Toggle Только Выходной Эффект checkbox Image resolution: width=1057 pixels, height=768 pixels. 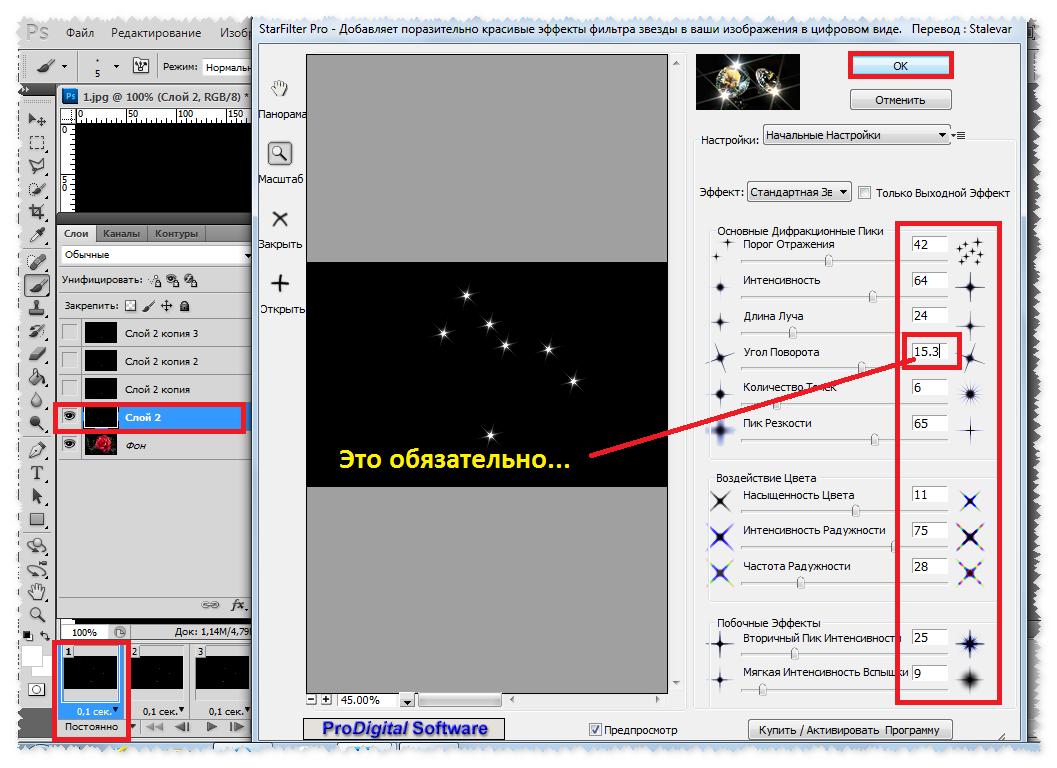(864, 193)
